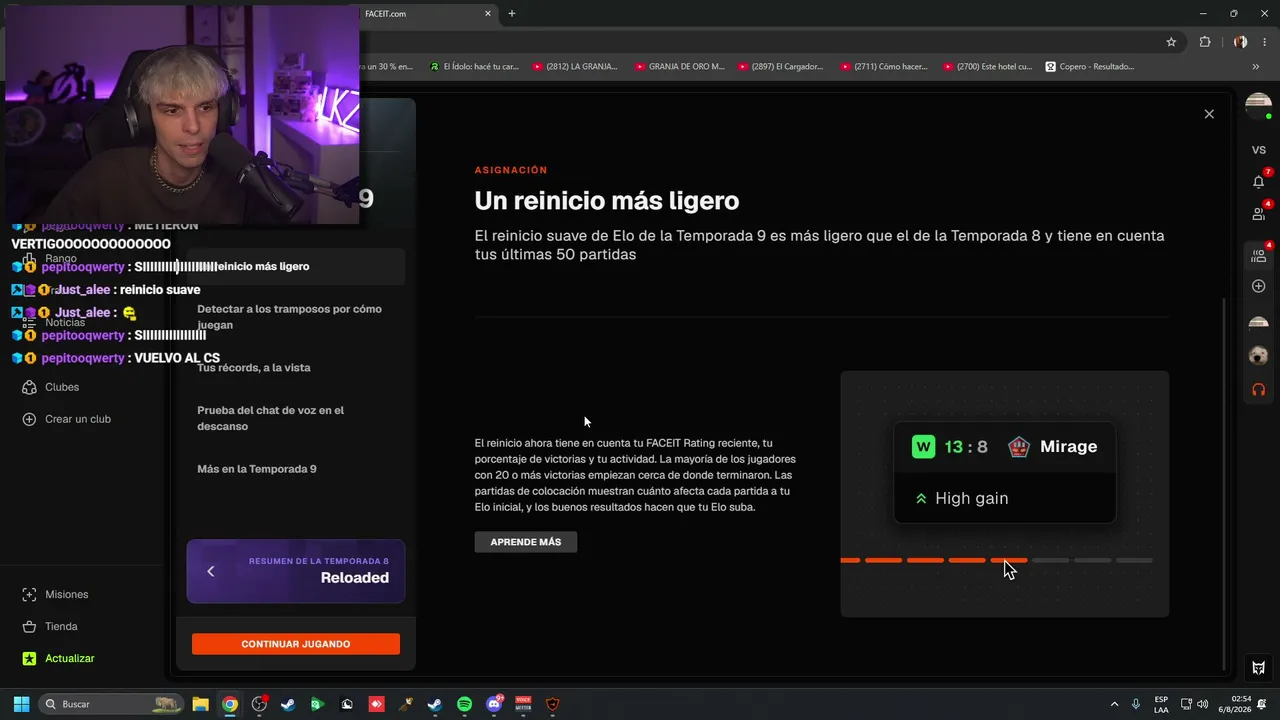1280x720 pixels.
Task: Open the FACEIT icon at sidebar bottom
Action: coord(1259,668)
